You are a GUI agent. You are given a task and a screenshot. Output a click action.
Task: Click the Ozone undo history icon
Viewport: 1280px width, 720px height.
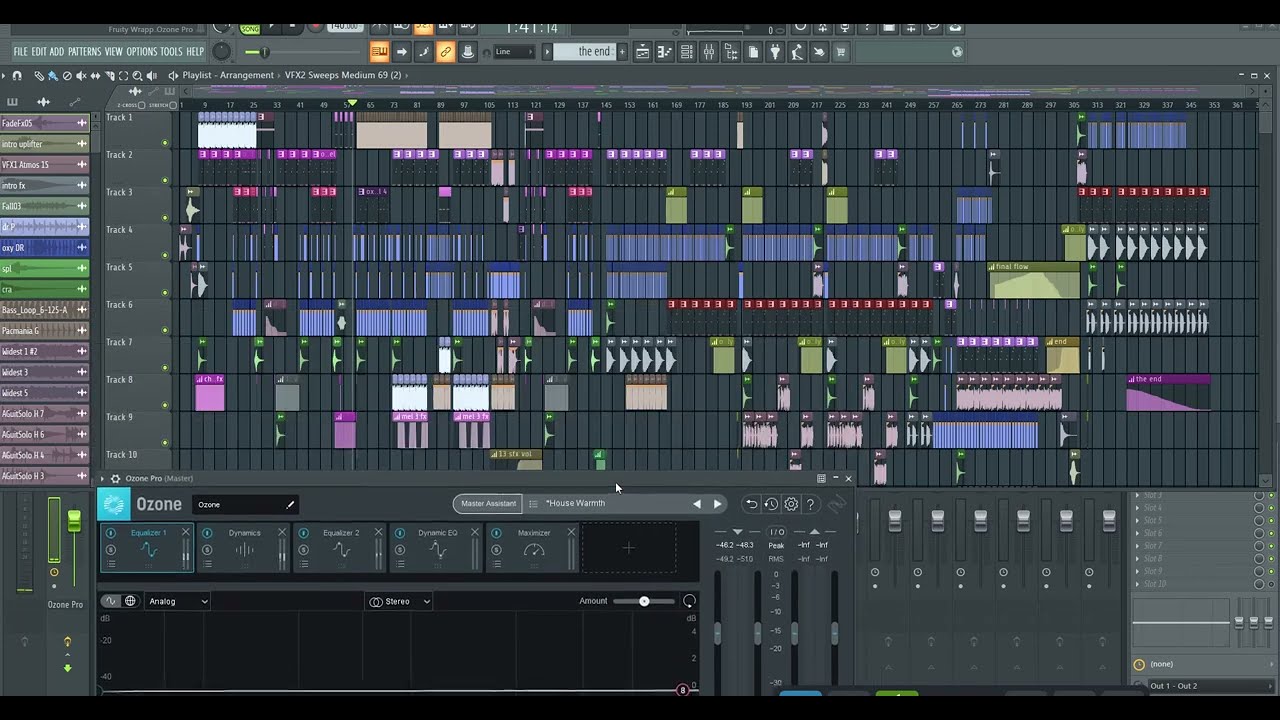click(x=771, y=505)
